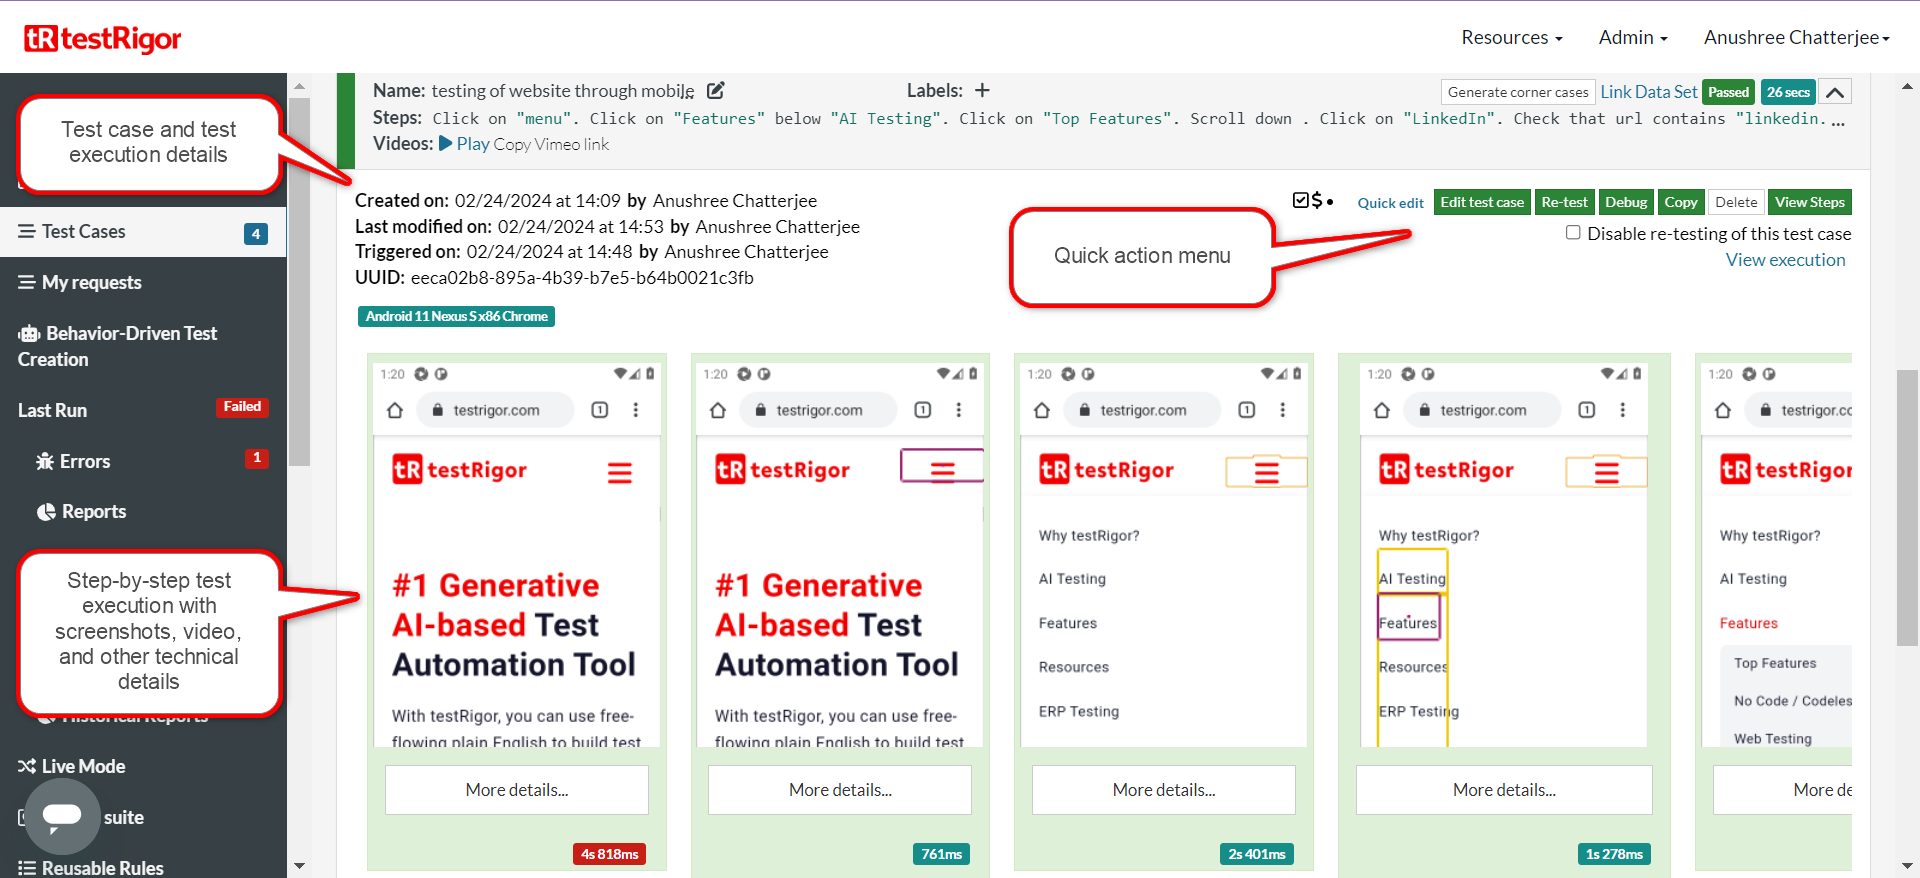This screenshot has width=1920, height=878.
Task: Open Reports in the sidebar
Action: coord(83,512)
